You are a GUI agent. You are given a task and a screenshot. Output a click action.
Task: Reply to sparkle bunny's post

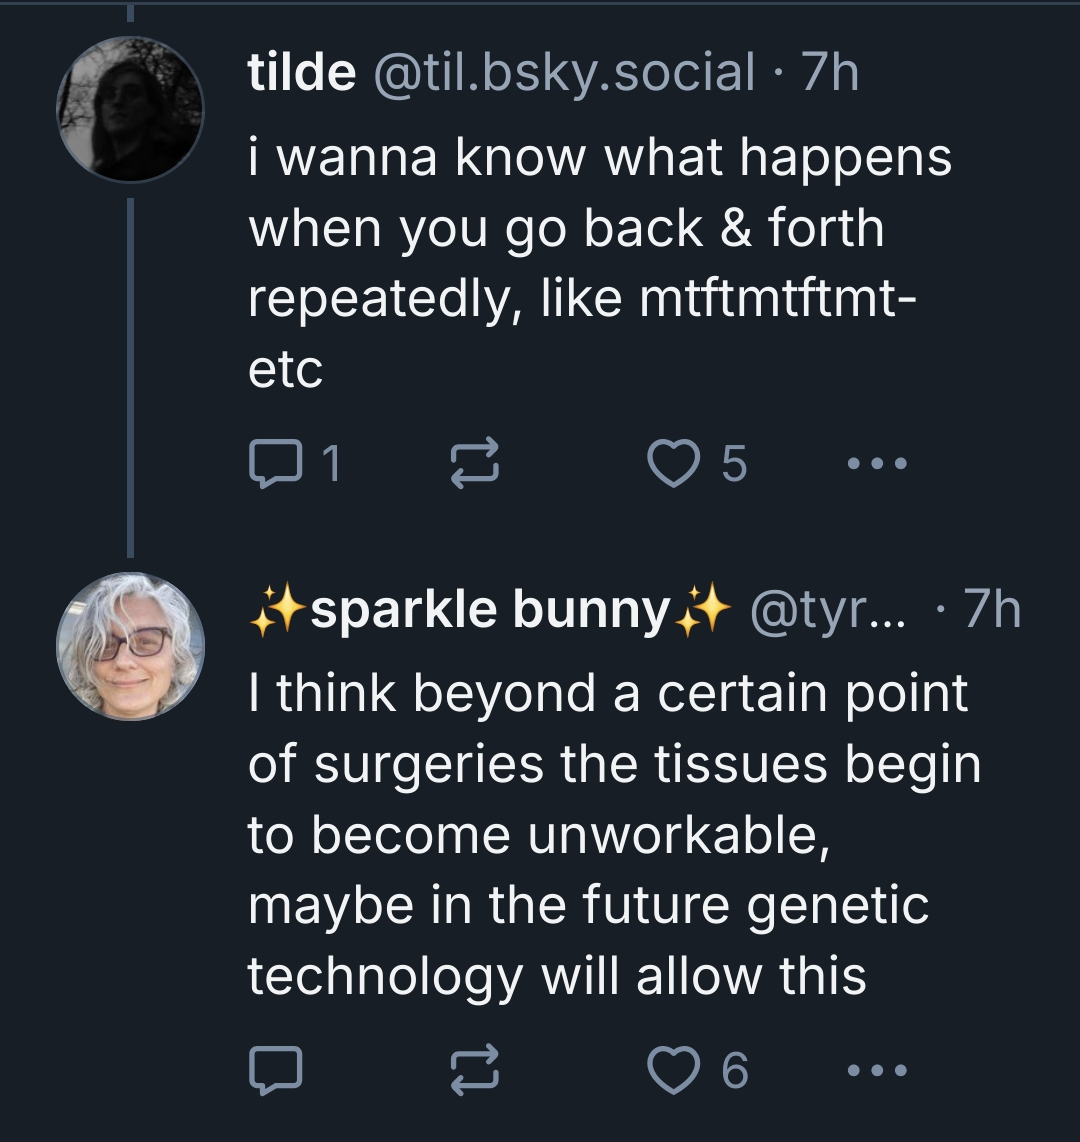(273, 1072)
